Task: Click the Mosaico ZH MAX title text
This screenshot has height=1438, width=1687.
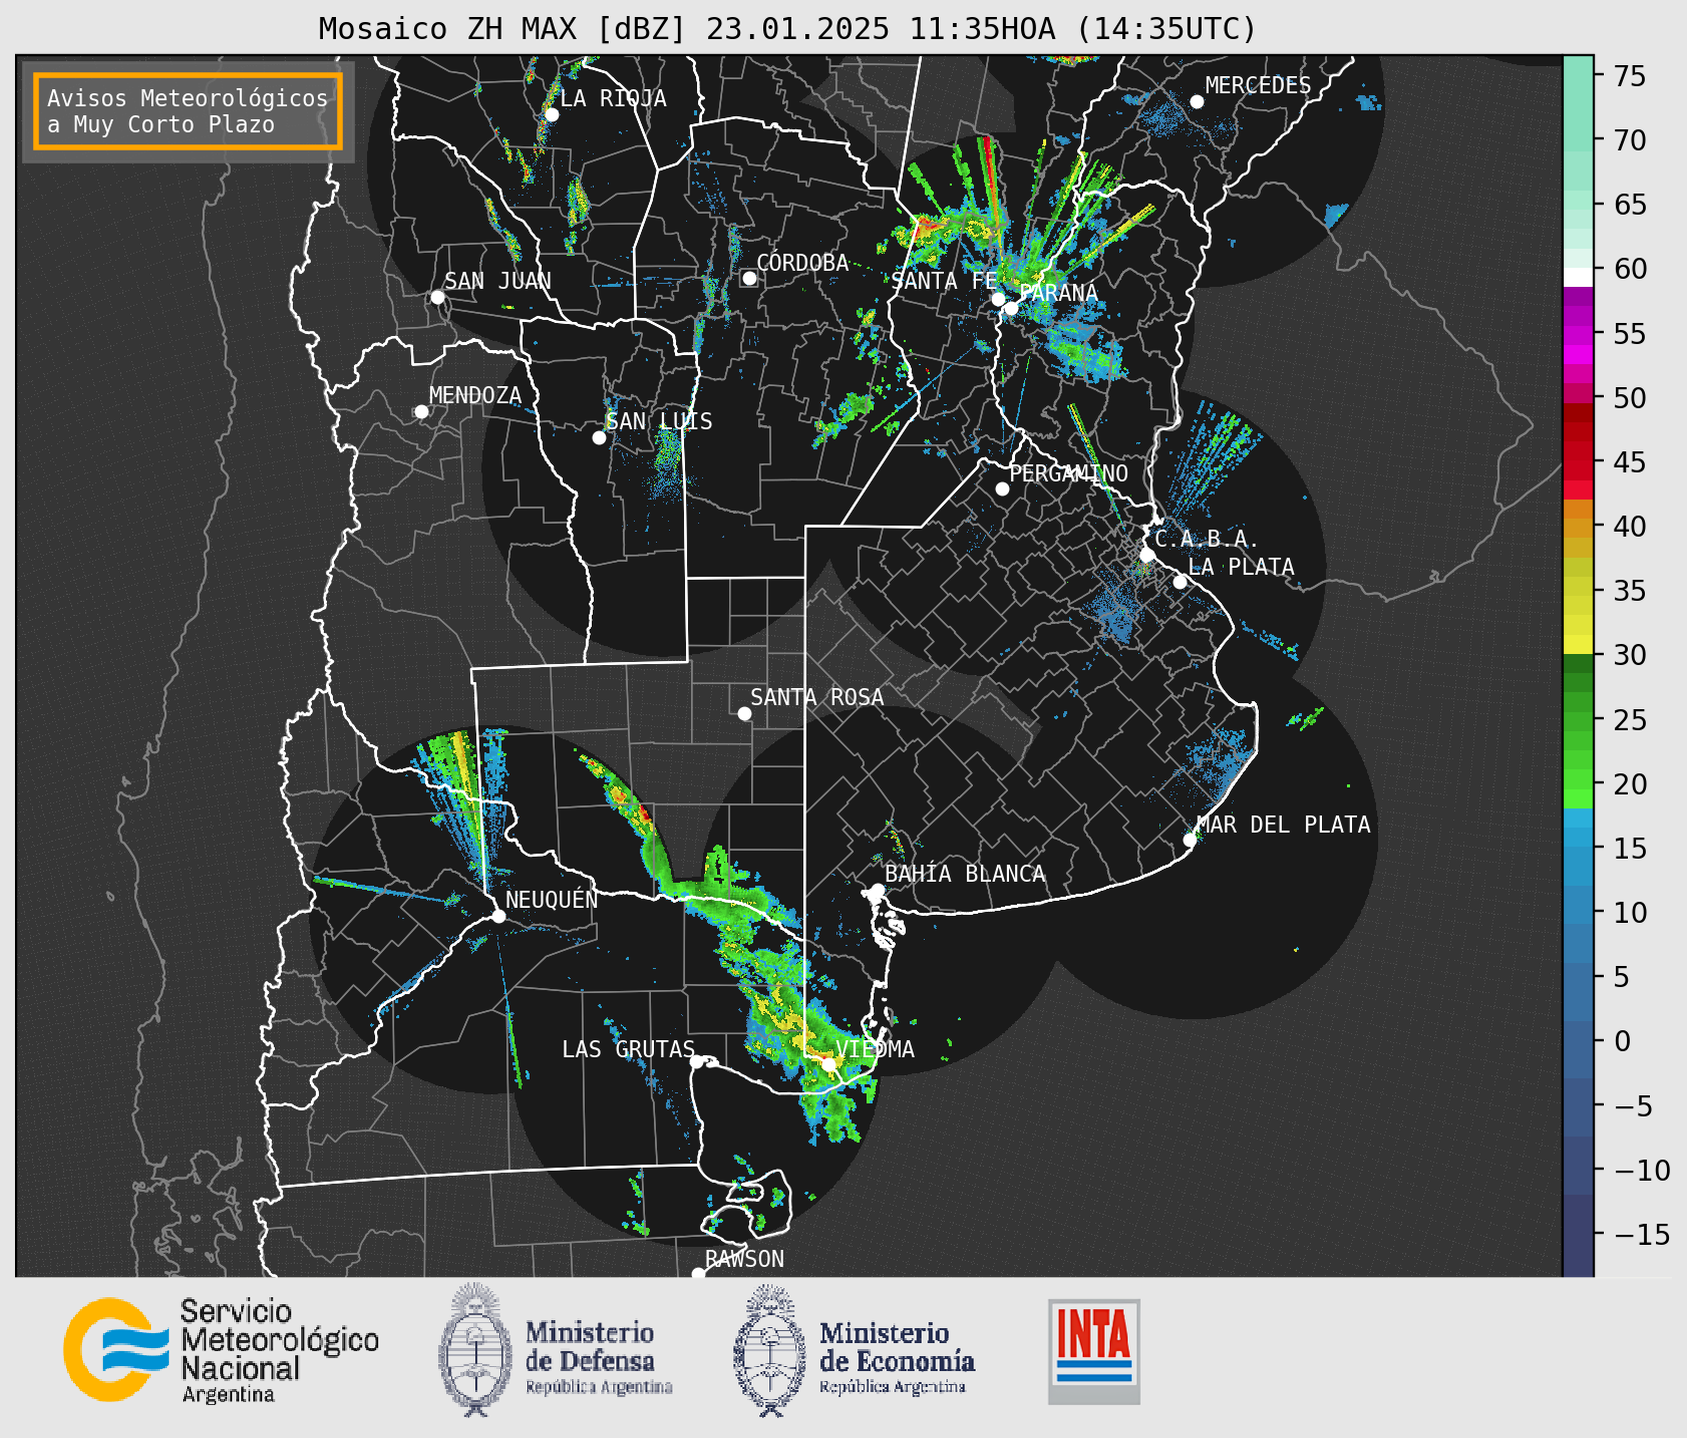Action: coord(787,28)
